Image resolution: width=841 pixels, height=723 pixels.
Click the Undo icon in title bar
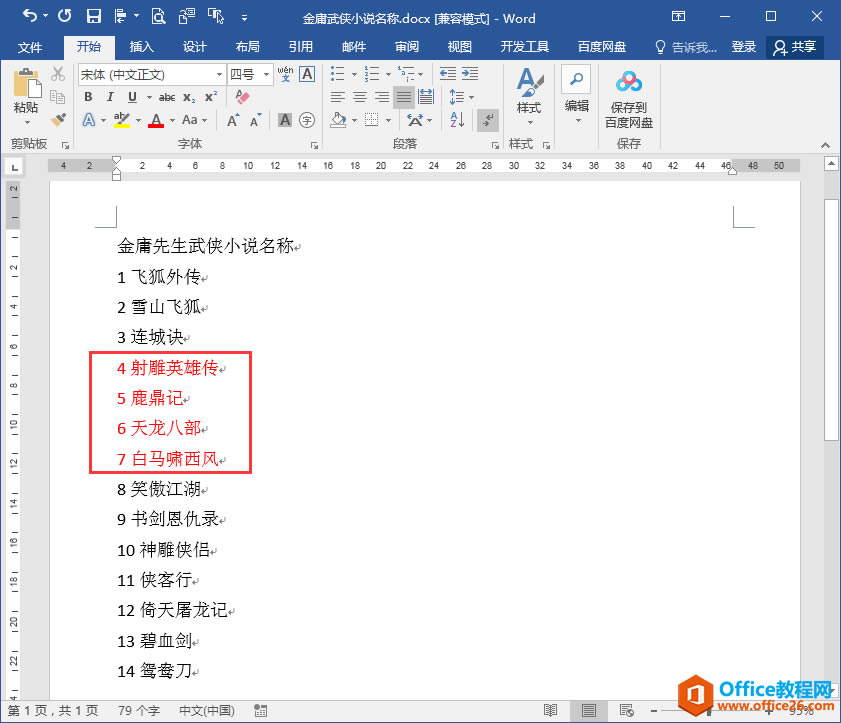[30, 16]
